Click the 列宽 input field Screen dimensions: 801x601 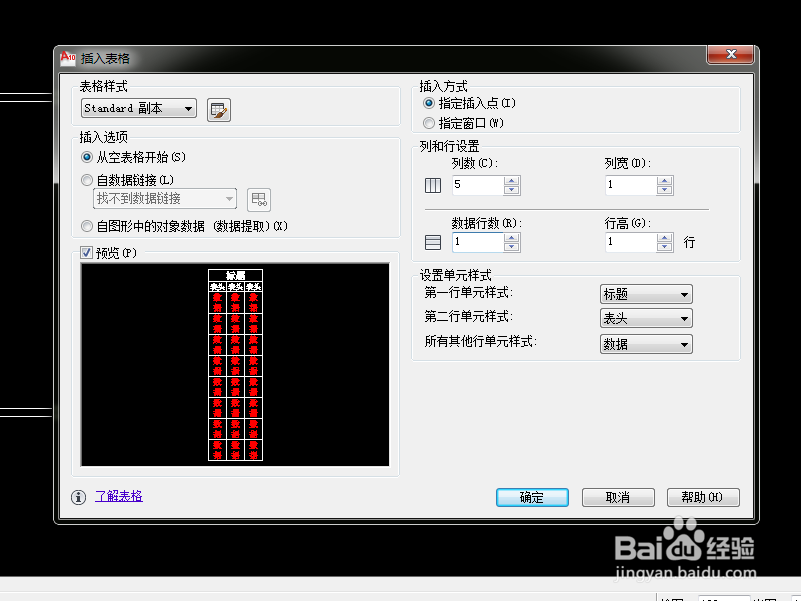[630, 185]
